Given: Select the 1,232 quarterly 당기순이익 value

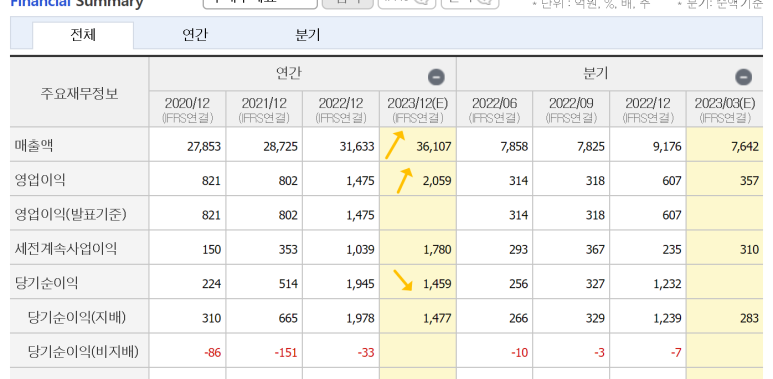Looking at the screenshot, I should pyautogui.click(x=668, y=284).
